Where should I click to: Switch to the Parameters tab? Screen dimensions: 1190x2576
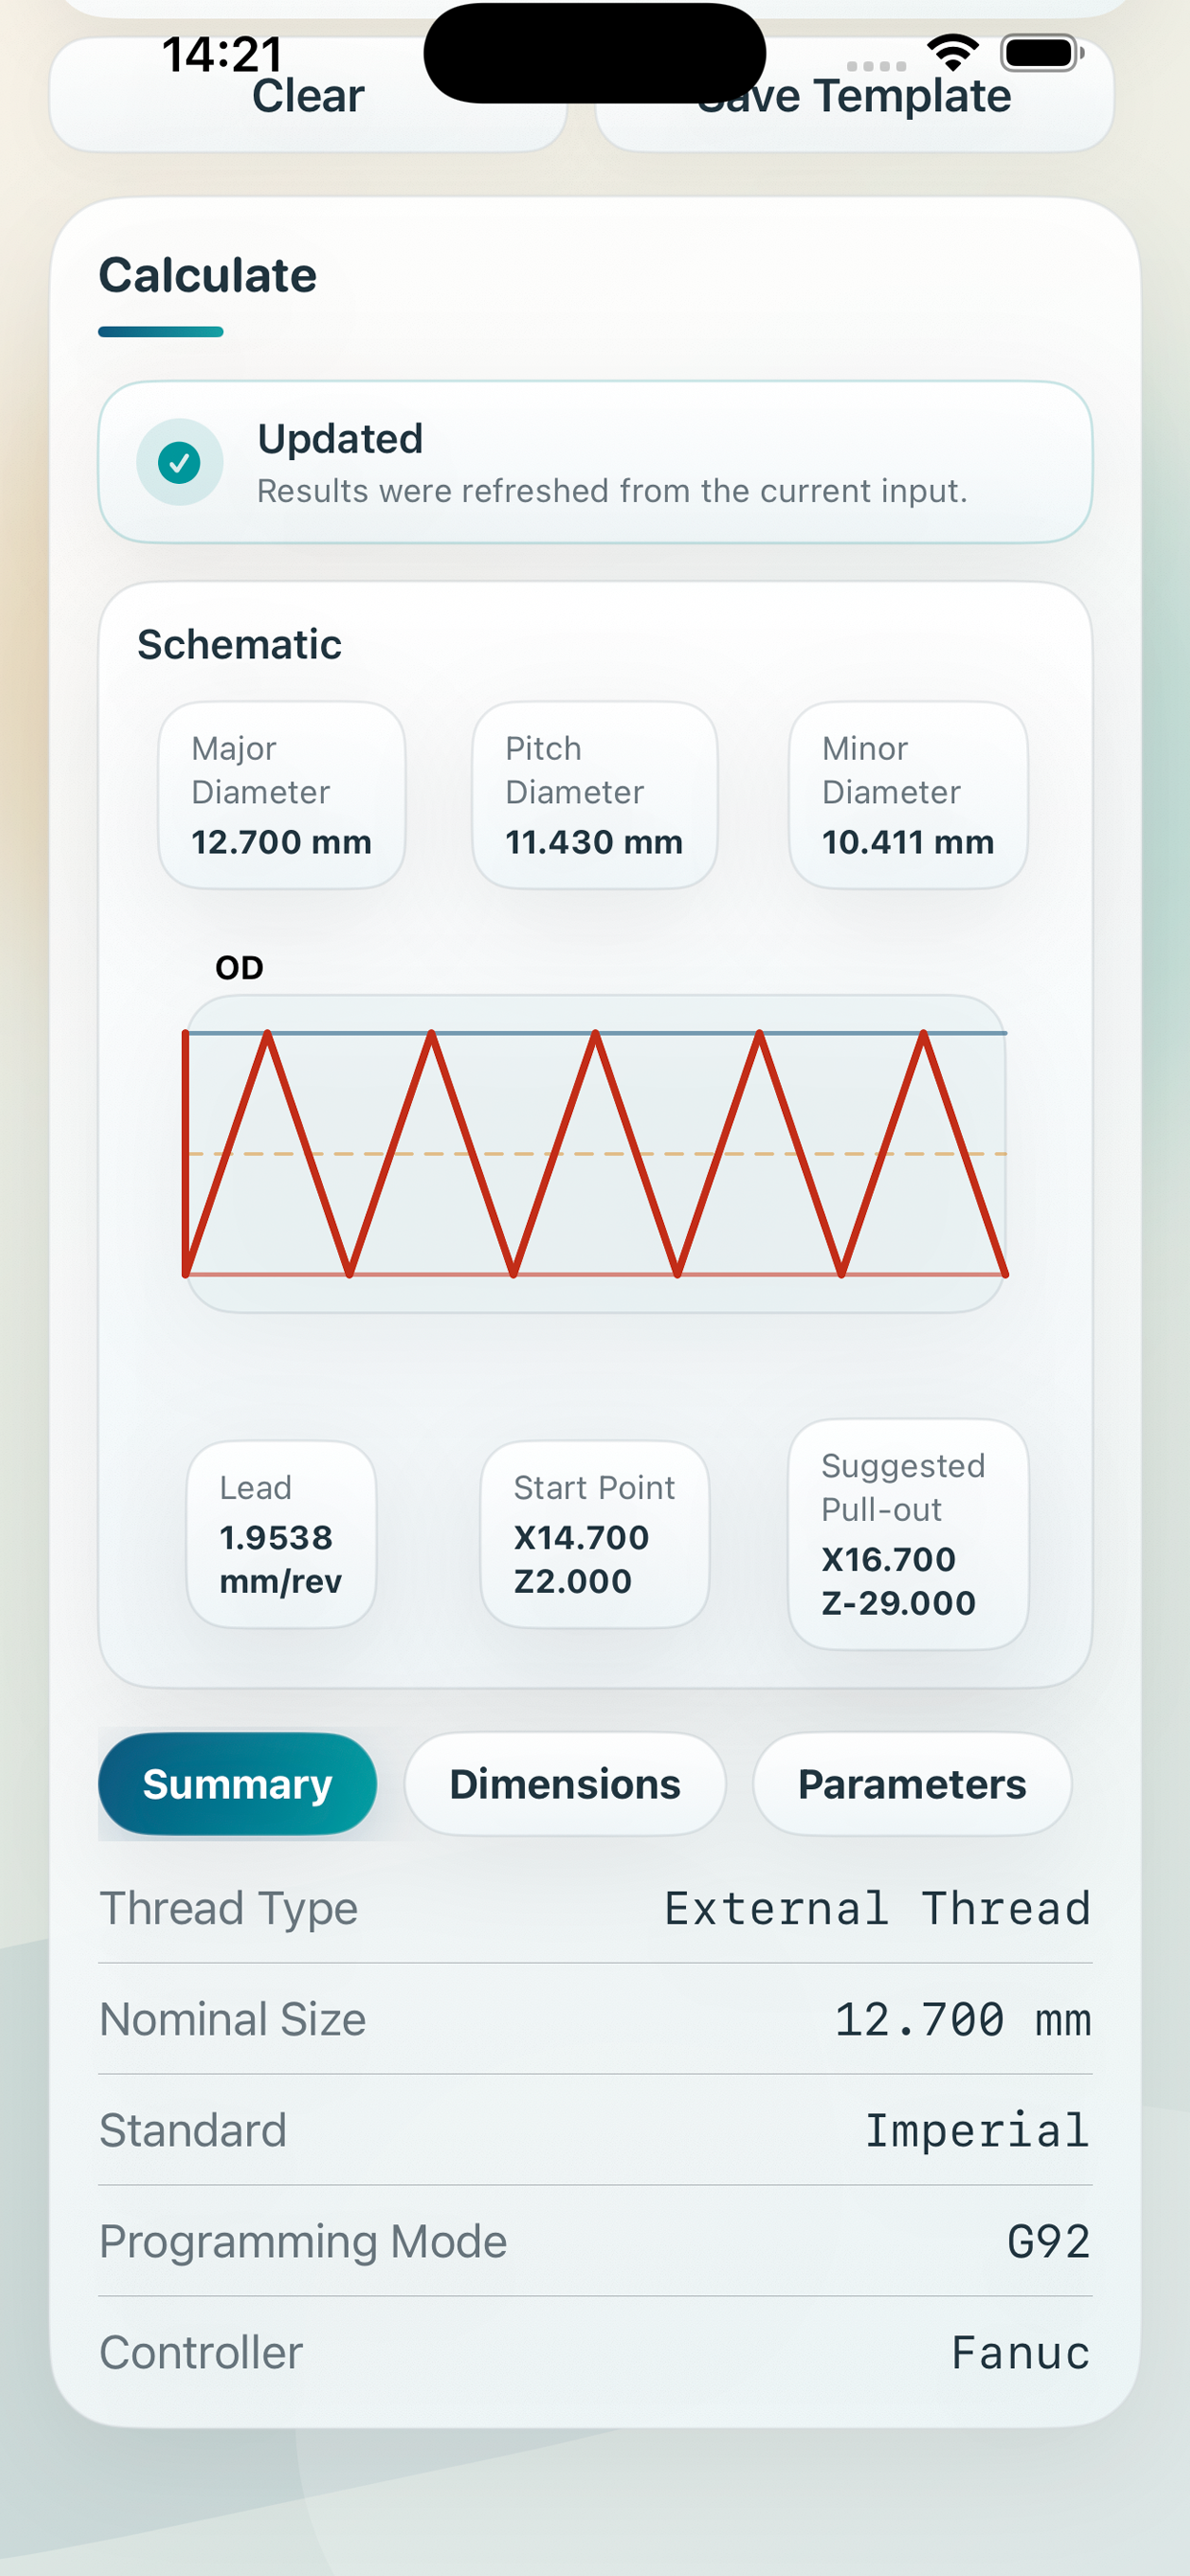[x=912, y=1784]
